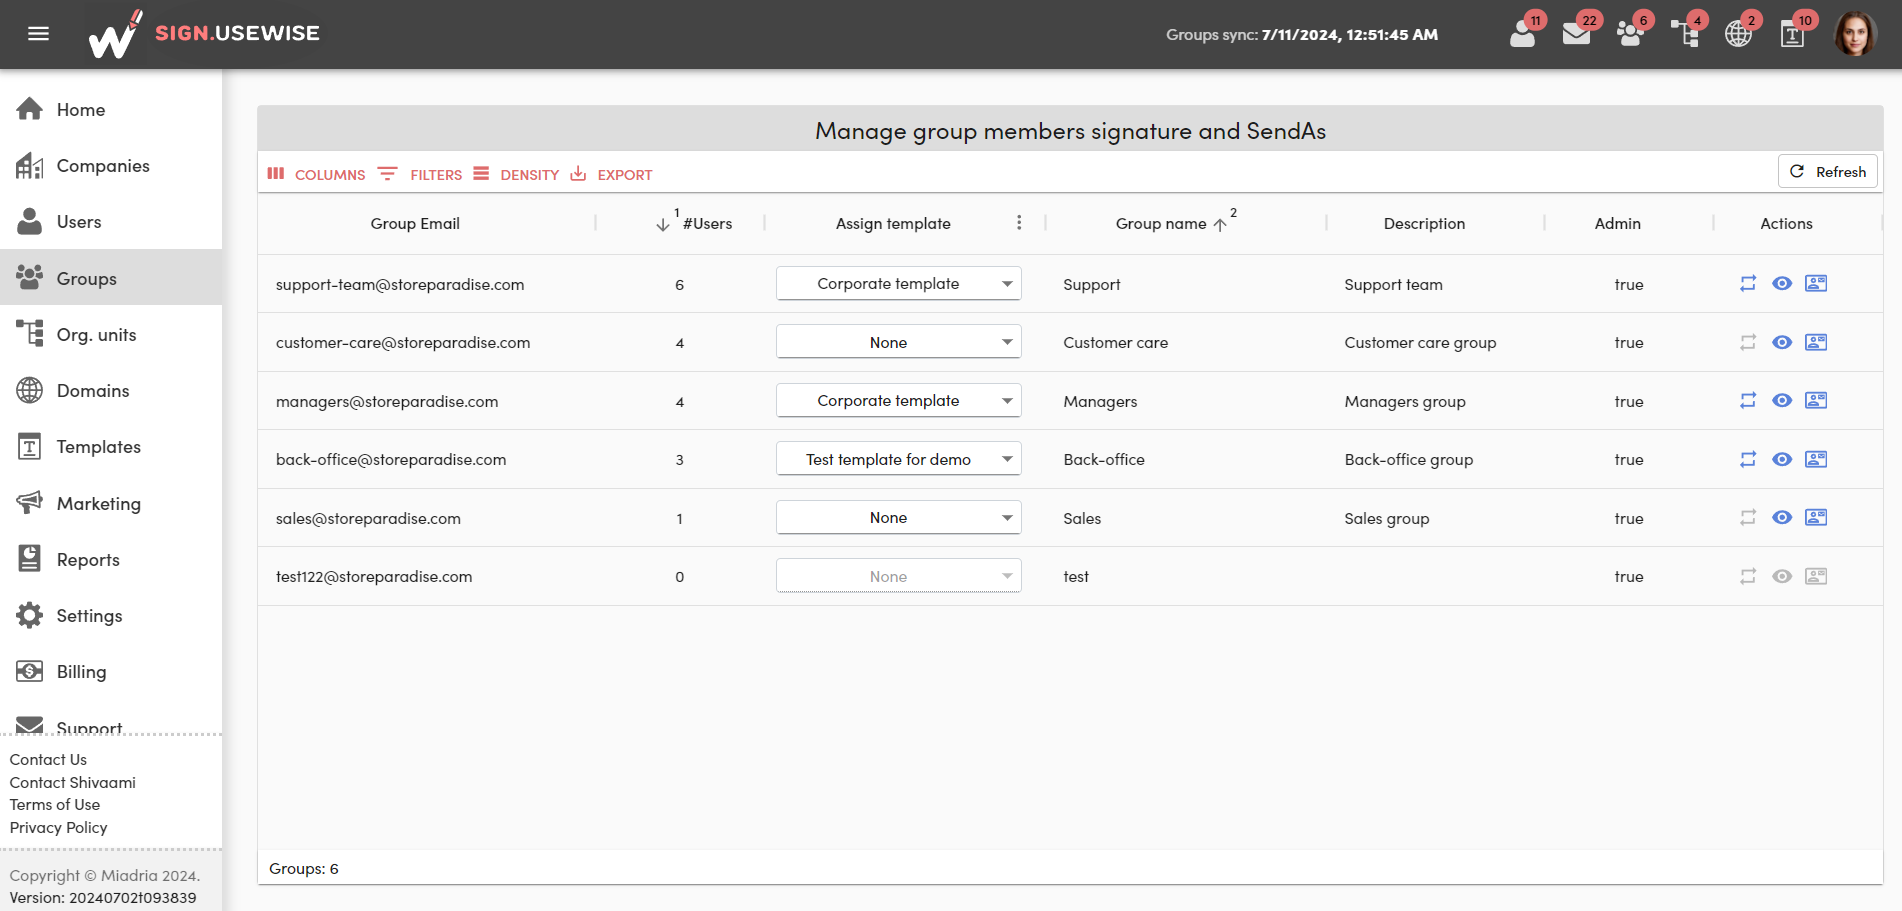
Task: Select Groups in the sidebar
Action: [86, 277]
